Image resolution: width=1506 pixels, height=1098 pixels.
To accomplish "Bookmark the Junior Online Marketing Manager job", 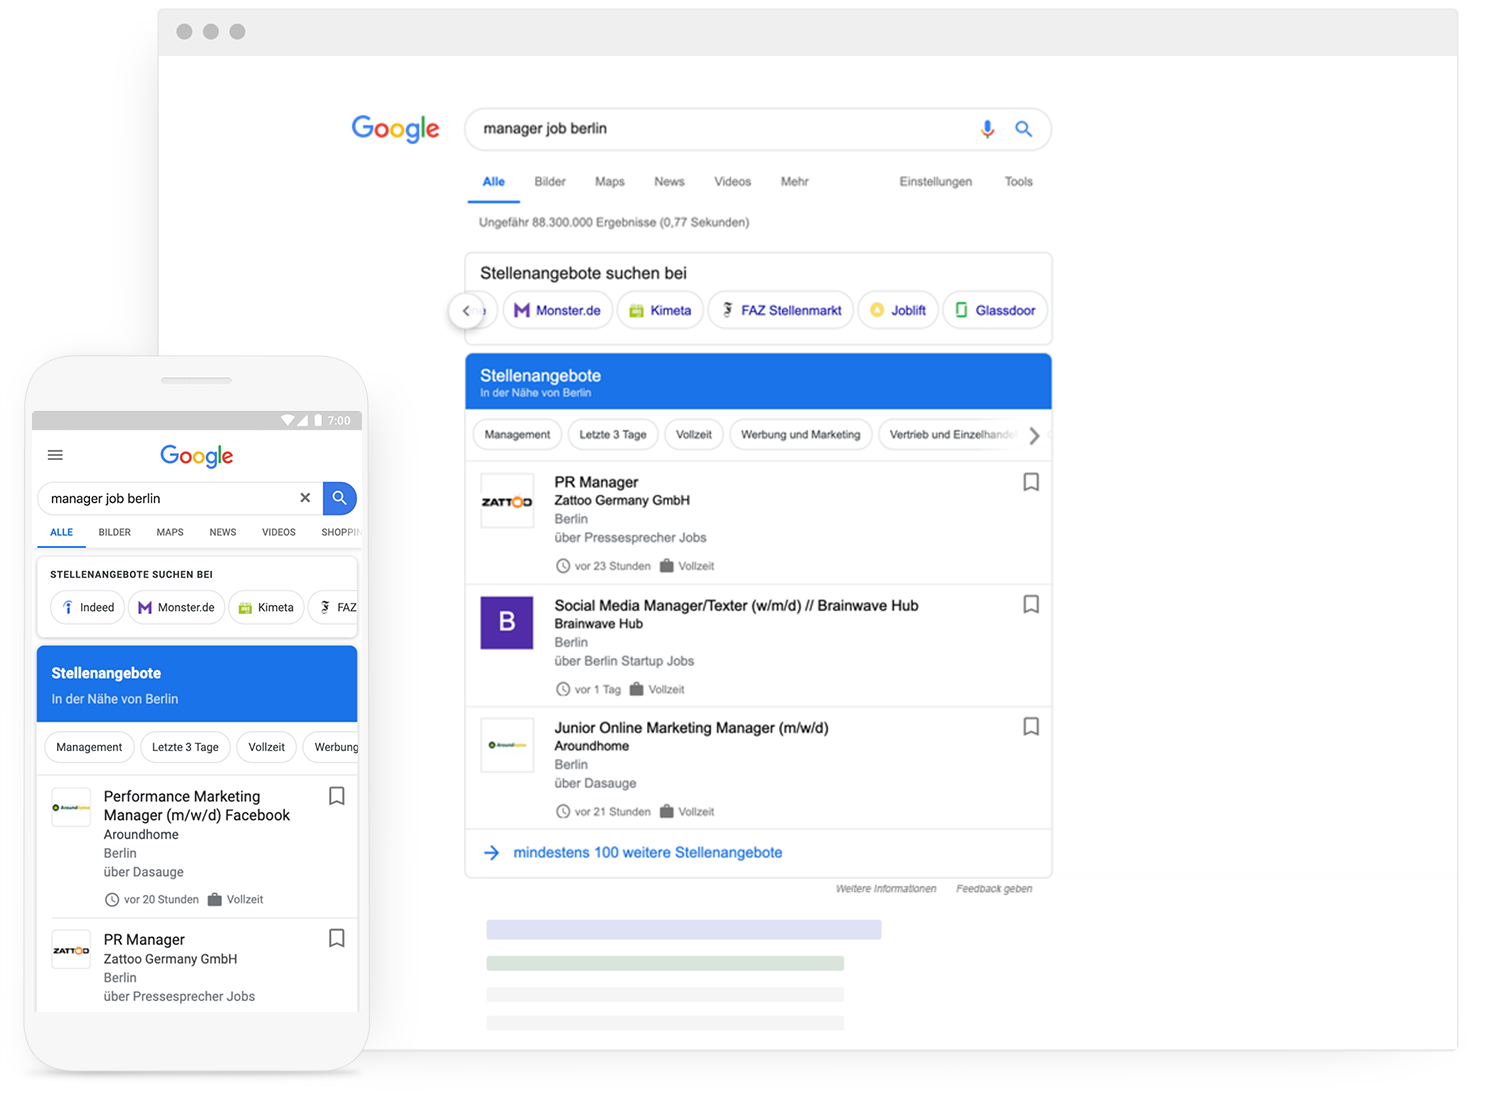I will pos(1031,726).
